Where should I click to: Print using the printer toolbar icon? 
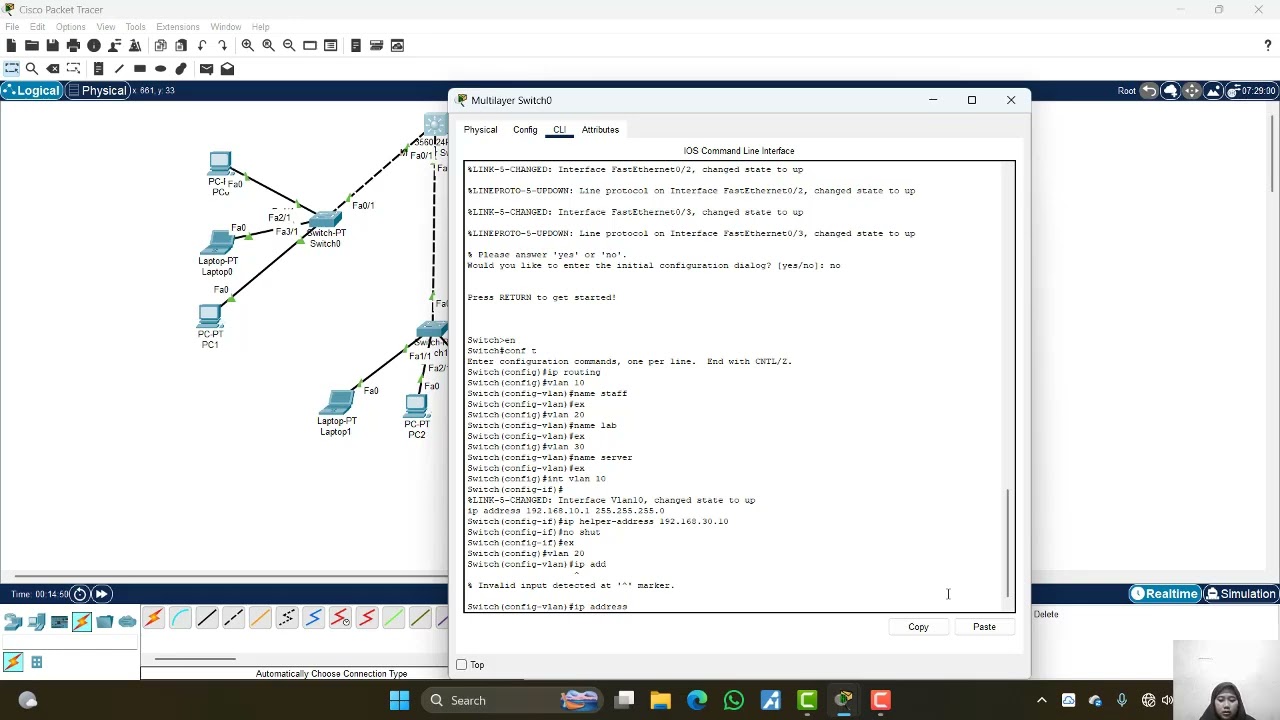[73, 45]
